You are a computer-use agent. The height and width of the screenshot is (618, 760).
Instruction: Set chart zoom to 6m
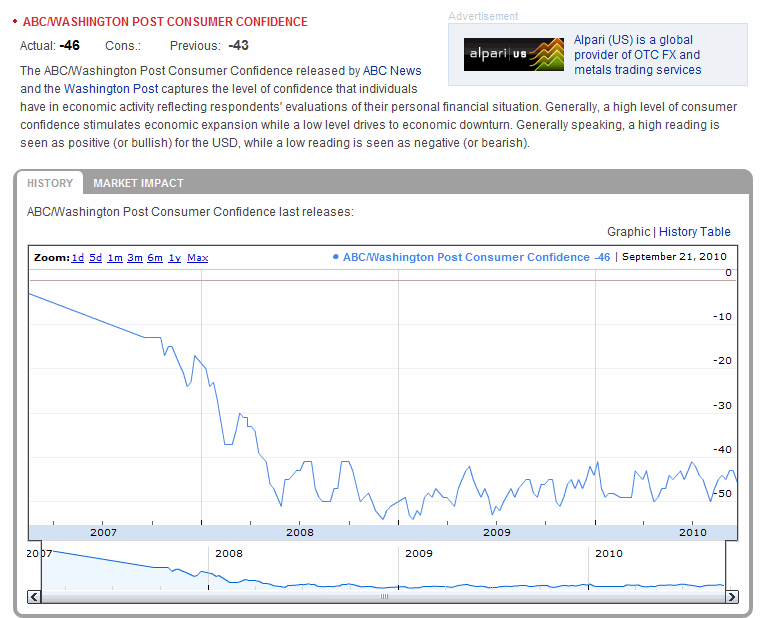coord(155,258)
